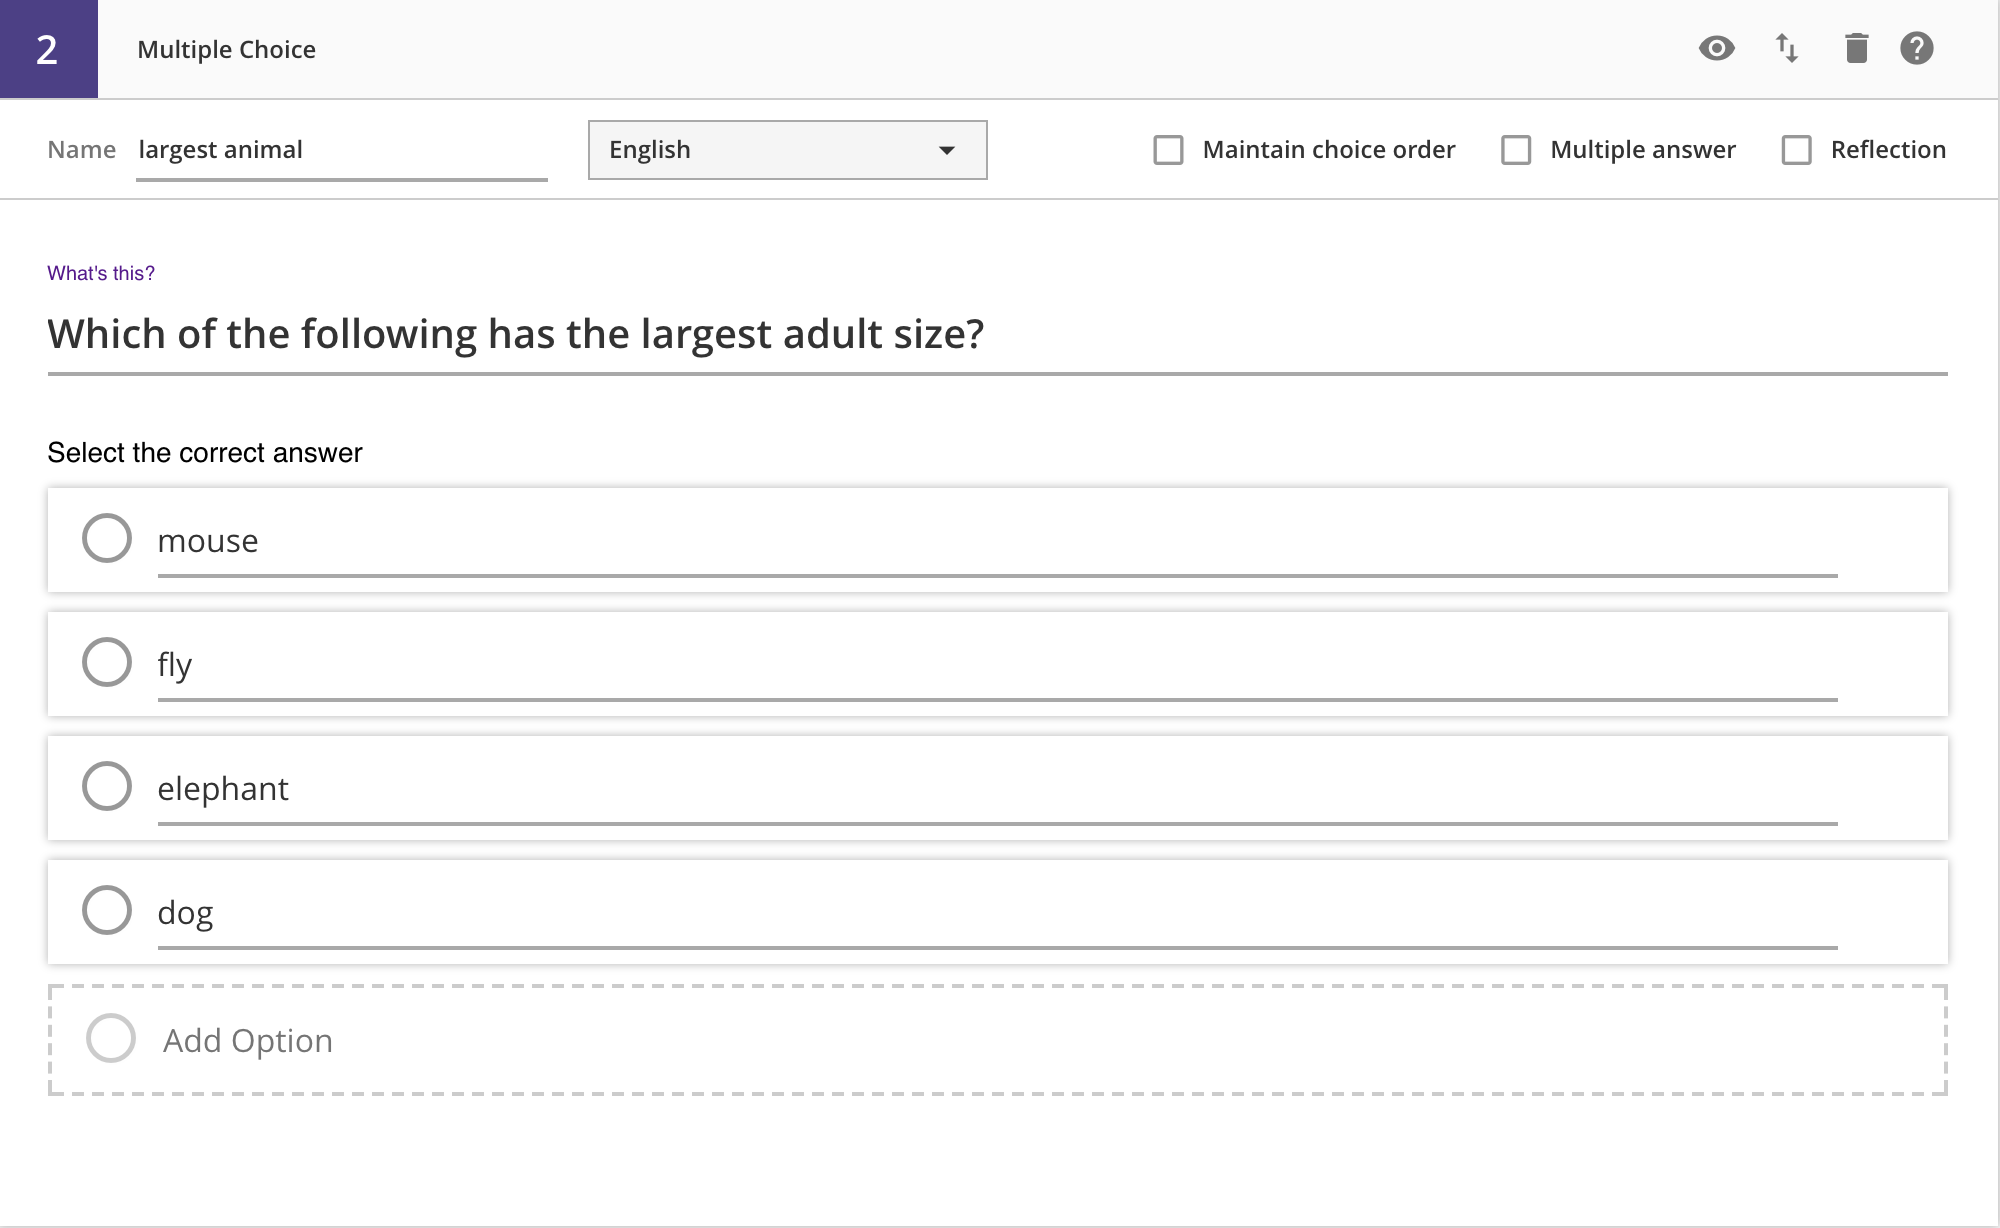This screenshot has width=2000, height=1228.
Task: Mark fly as the correct answer
Action: (x=107, y=662)
